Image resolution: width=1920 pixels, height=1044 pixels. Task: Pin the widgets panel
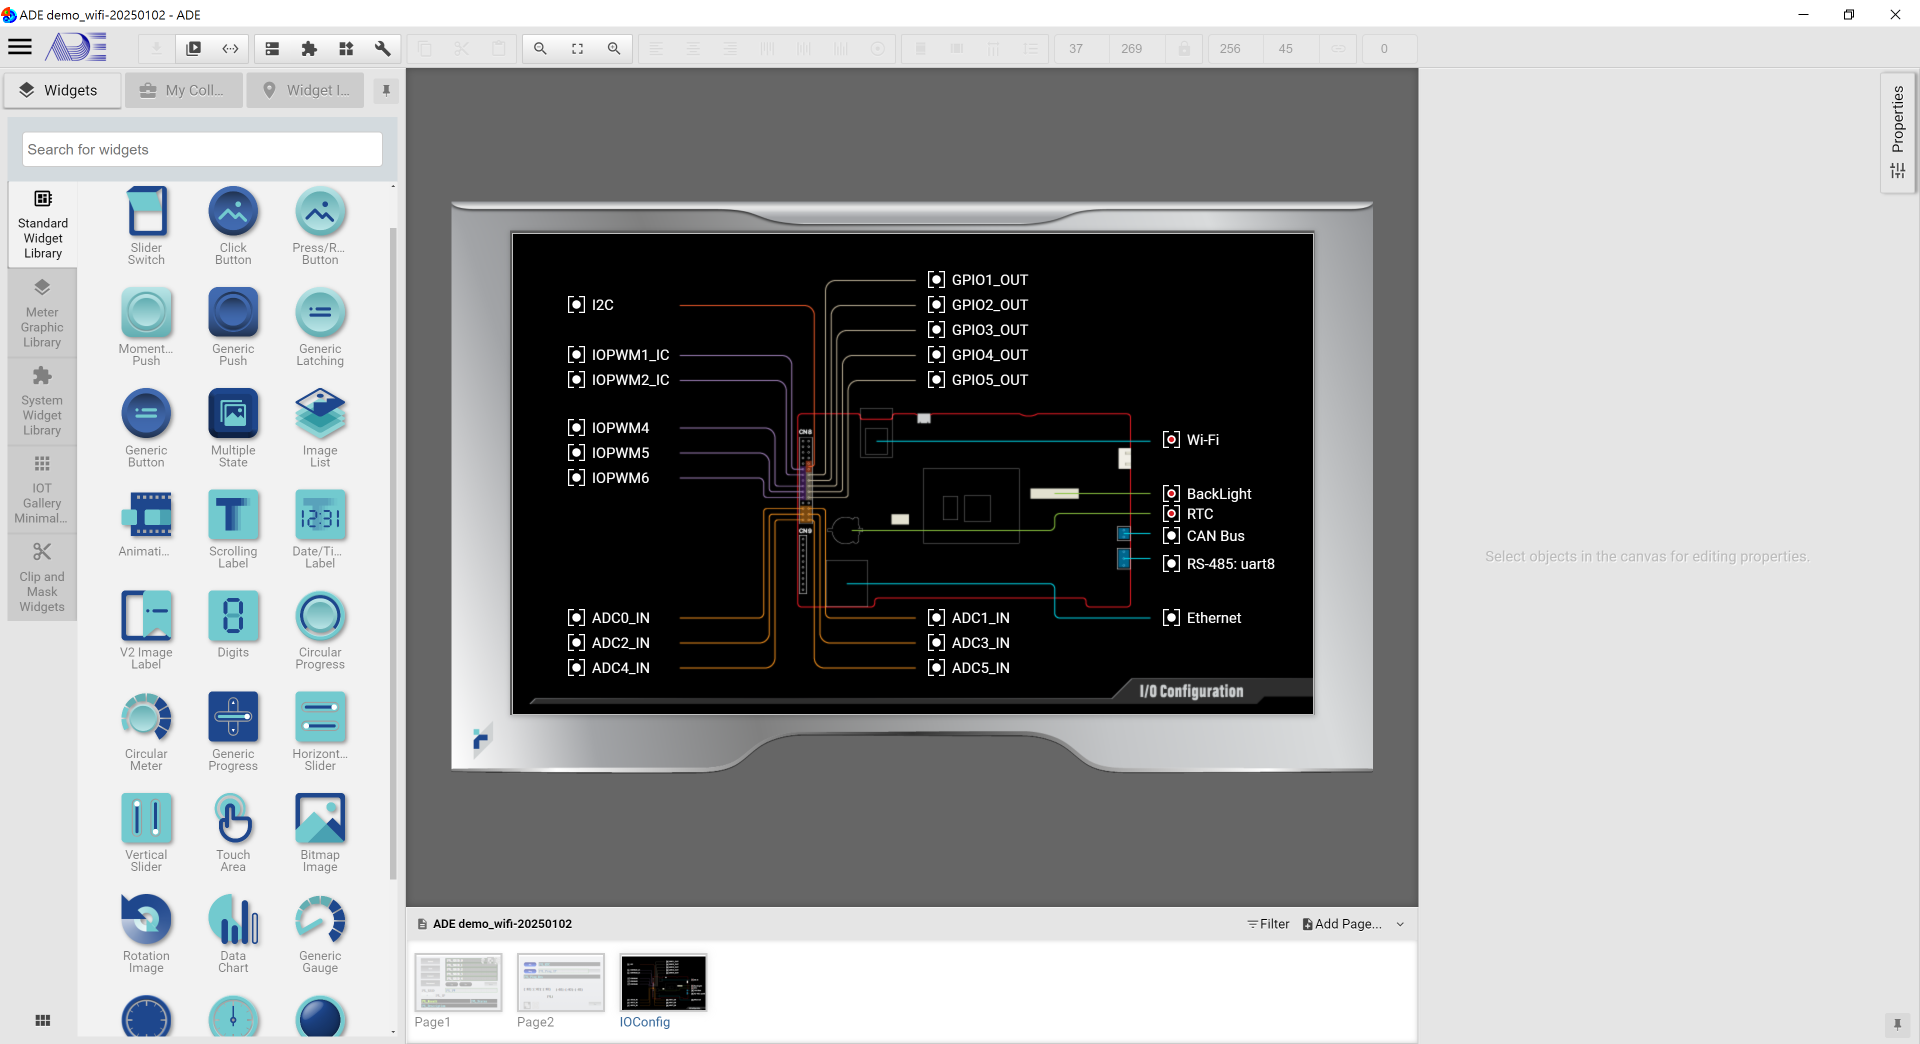386,90
